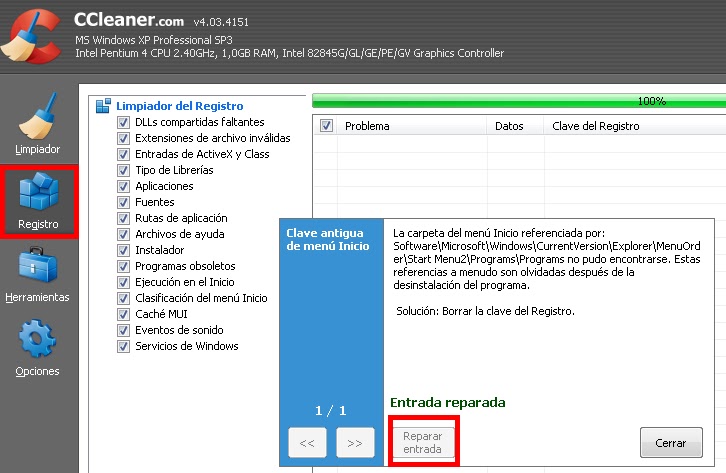The width and height of the screenshot is (726, 473).
Task: Uncheck Caché MUI
Action: (123, 314)
